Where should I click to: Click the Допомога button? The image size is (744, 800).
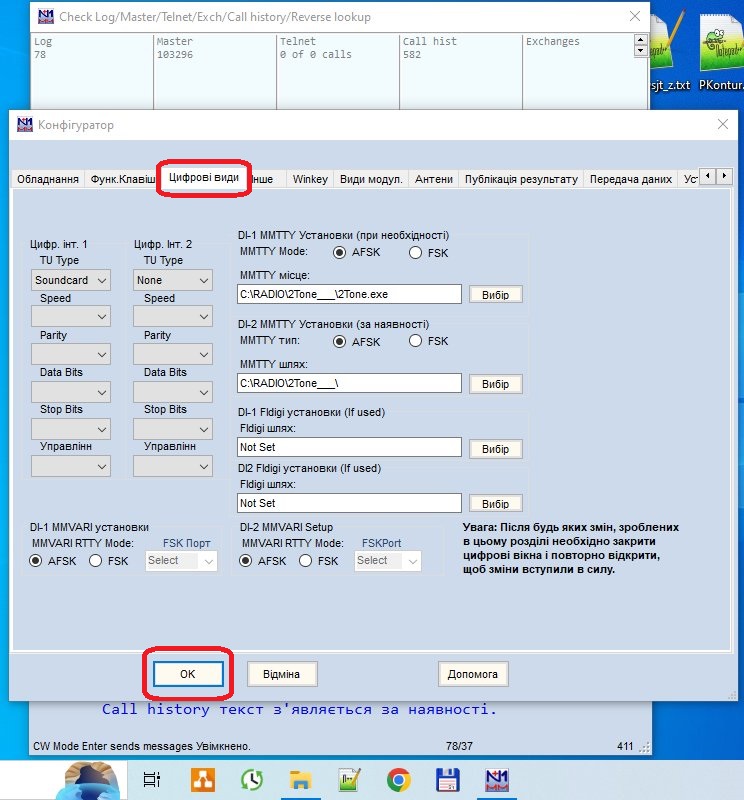tap(473, 674)
